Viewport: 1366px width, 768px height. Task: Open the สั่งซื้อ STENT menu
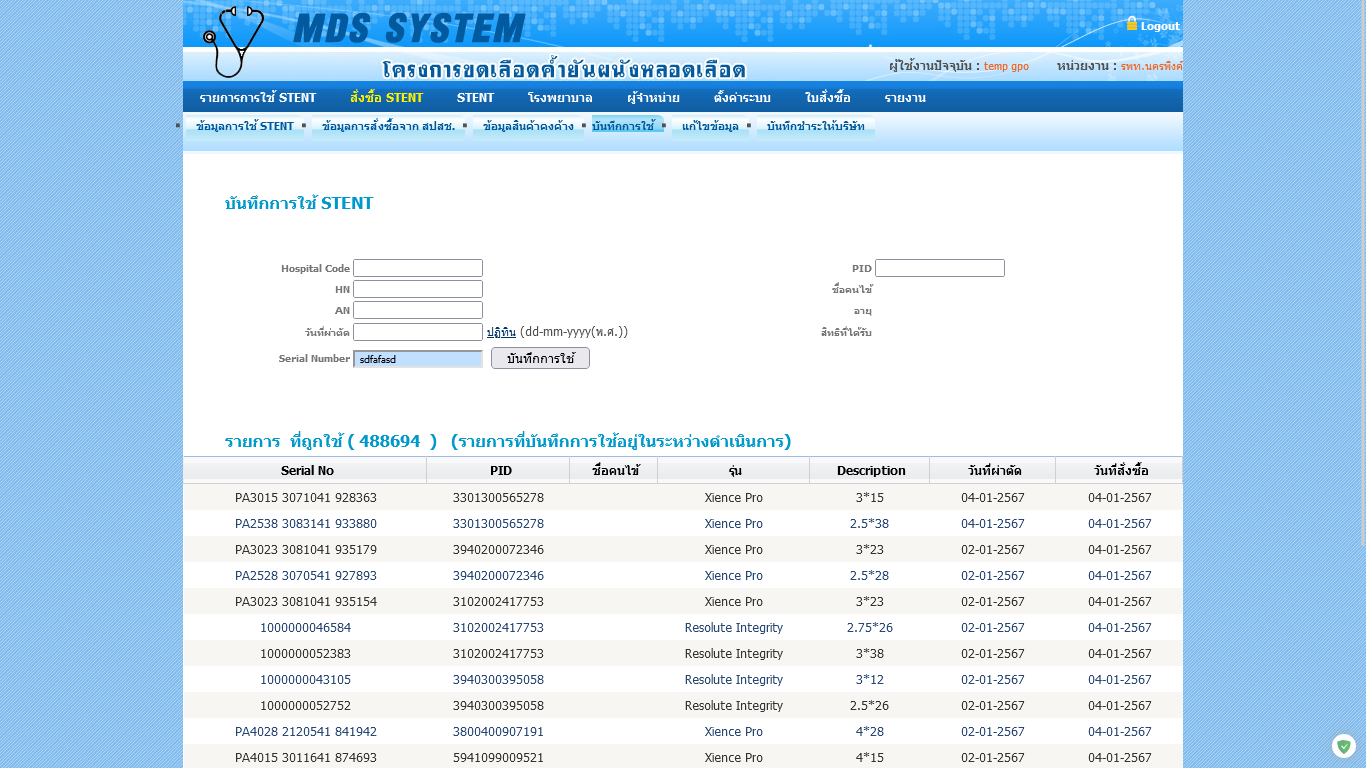tap(386, 97)
